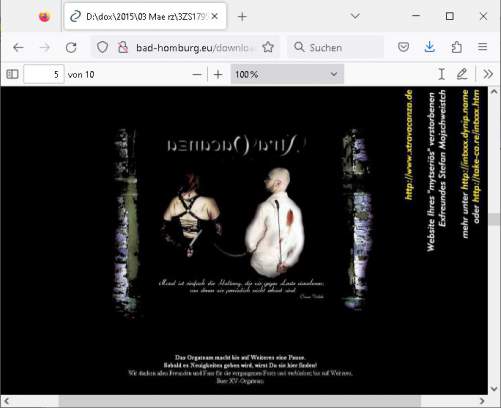Zoom out with the minus button
The image size is (501, 408).
197,74
